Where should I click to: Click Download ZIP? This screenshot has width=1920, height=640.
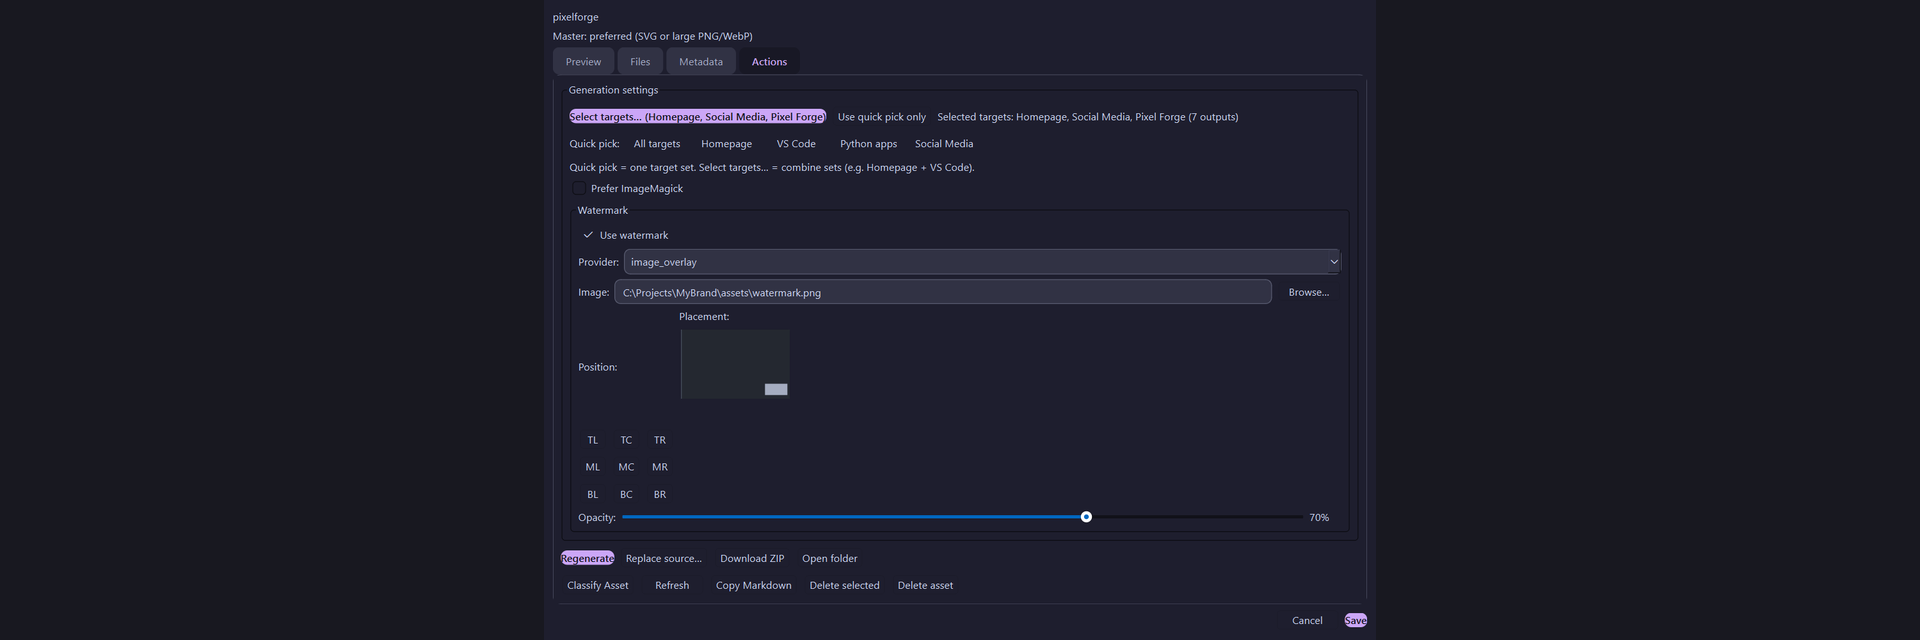[752, 558]
